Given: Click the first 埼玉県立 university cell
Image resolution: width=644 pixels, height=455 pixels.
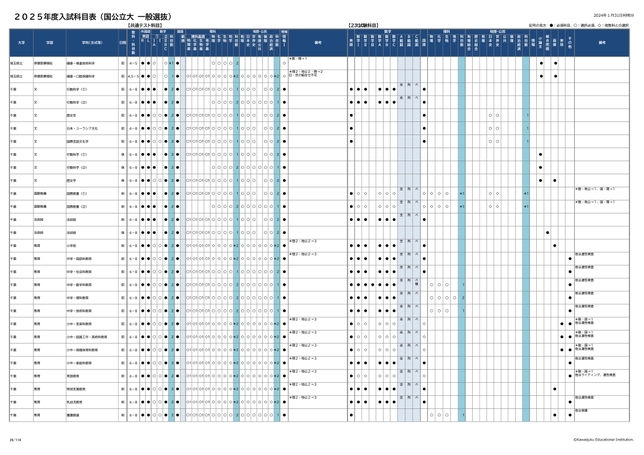Looking at the screenshot, I should pyautogui.click(x=17, y=62).
